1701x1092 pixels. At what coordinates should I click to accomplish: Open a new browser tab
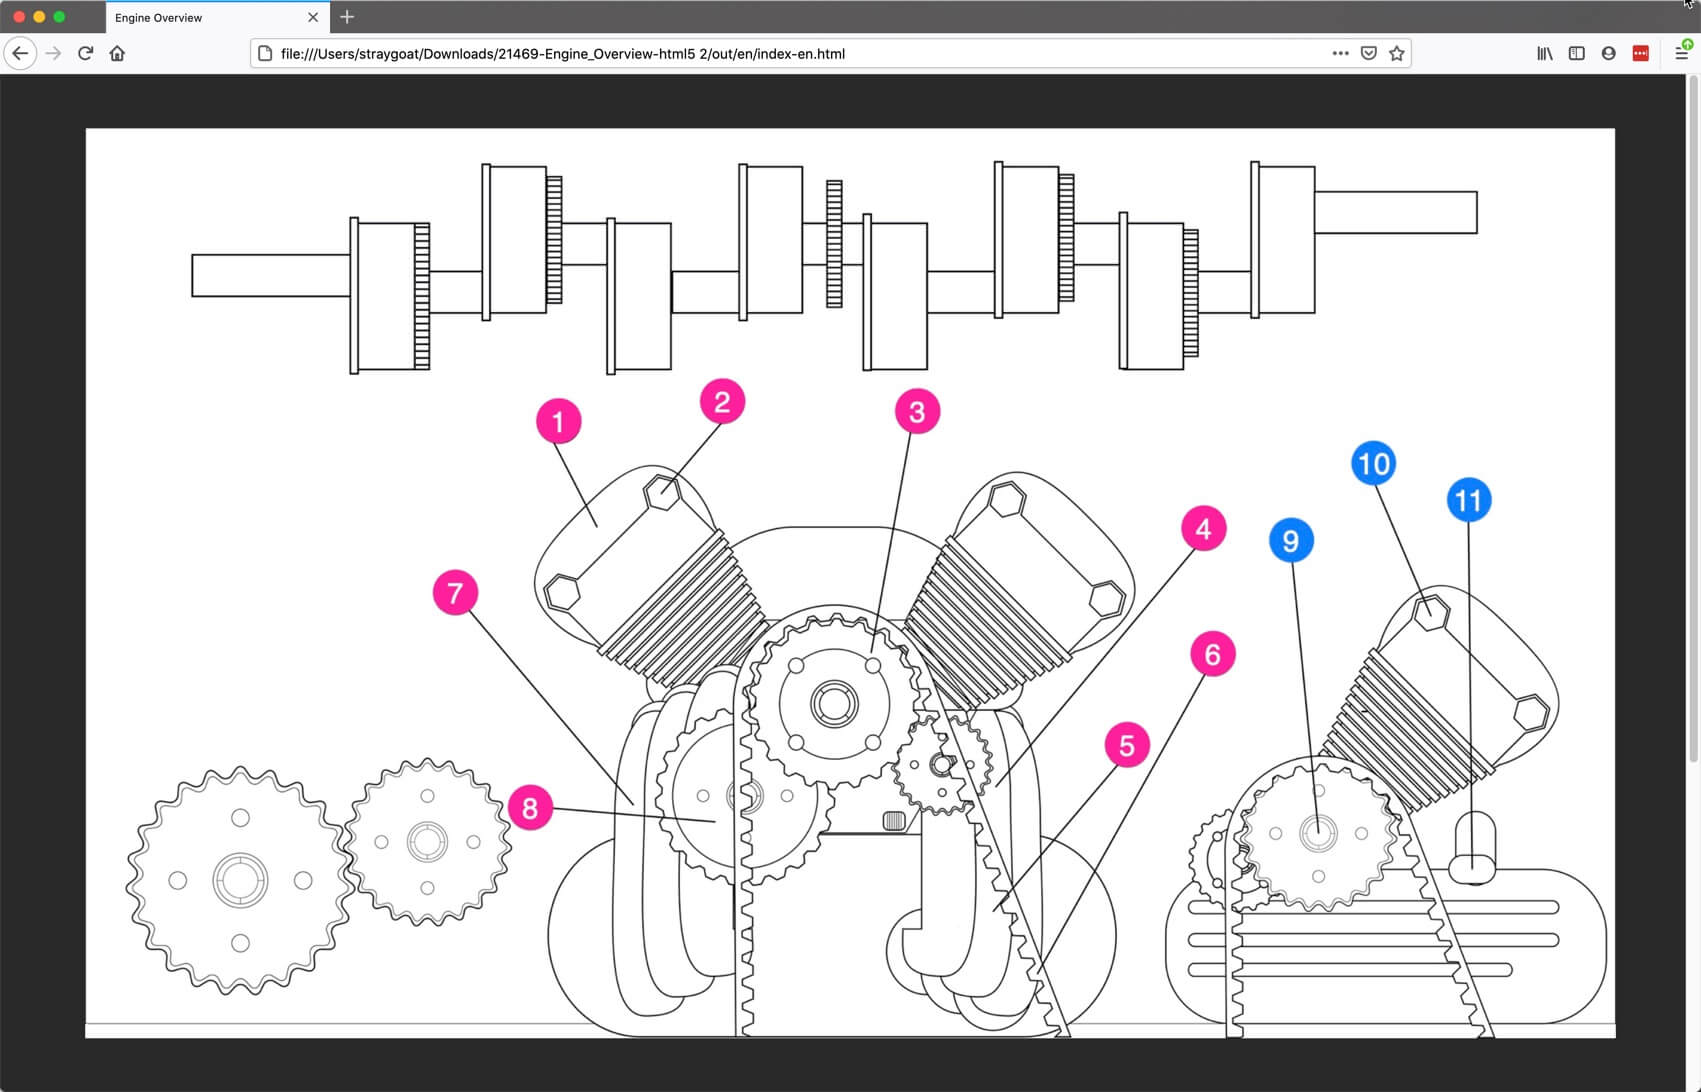tap(346, 17)
